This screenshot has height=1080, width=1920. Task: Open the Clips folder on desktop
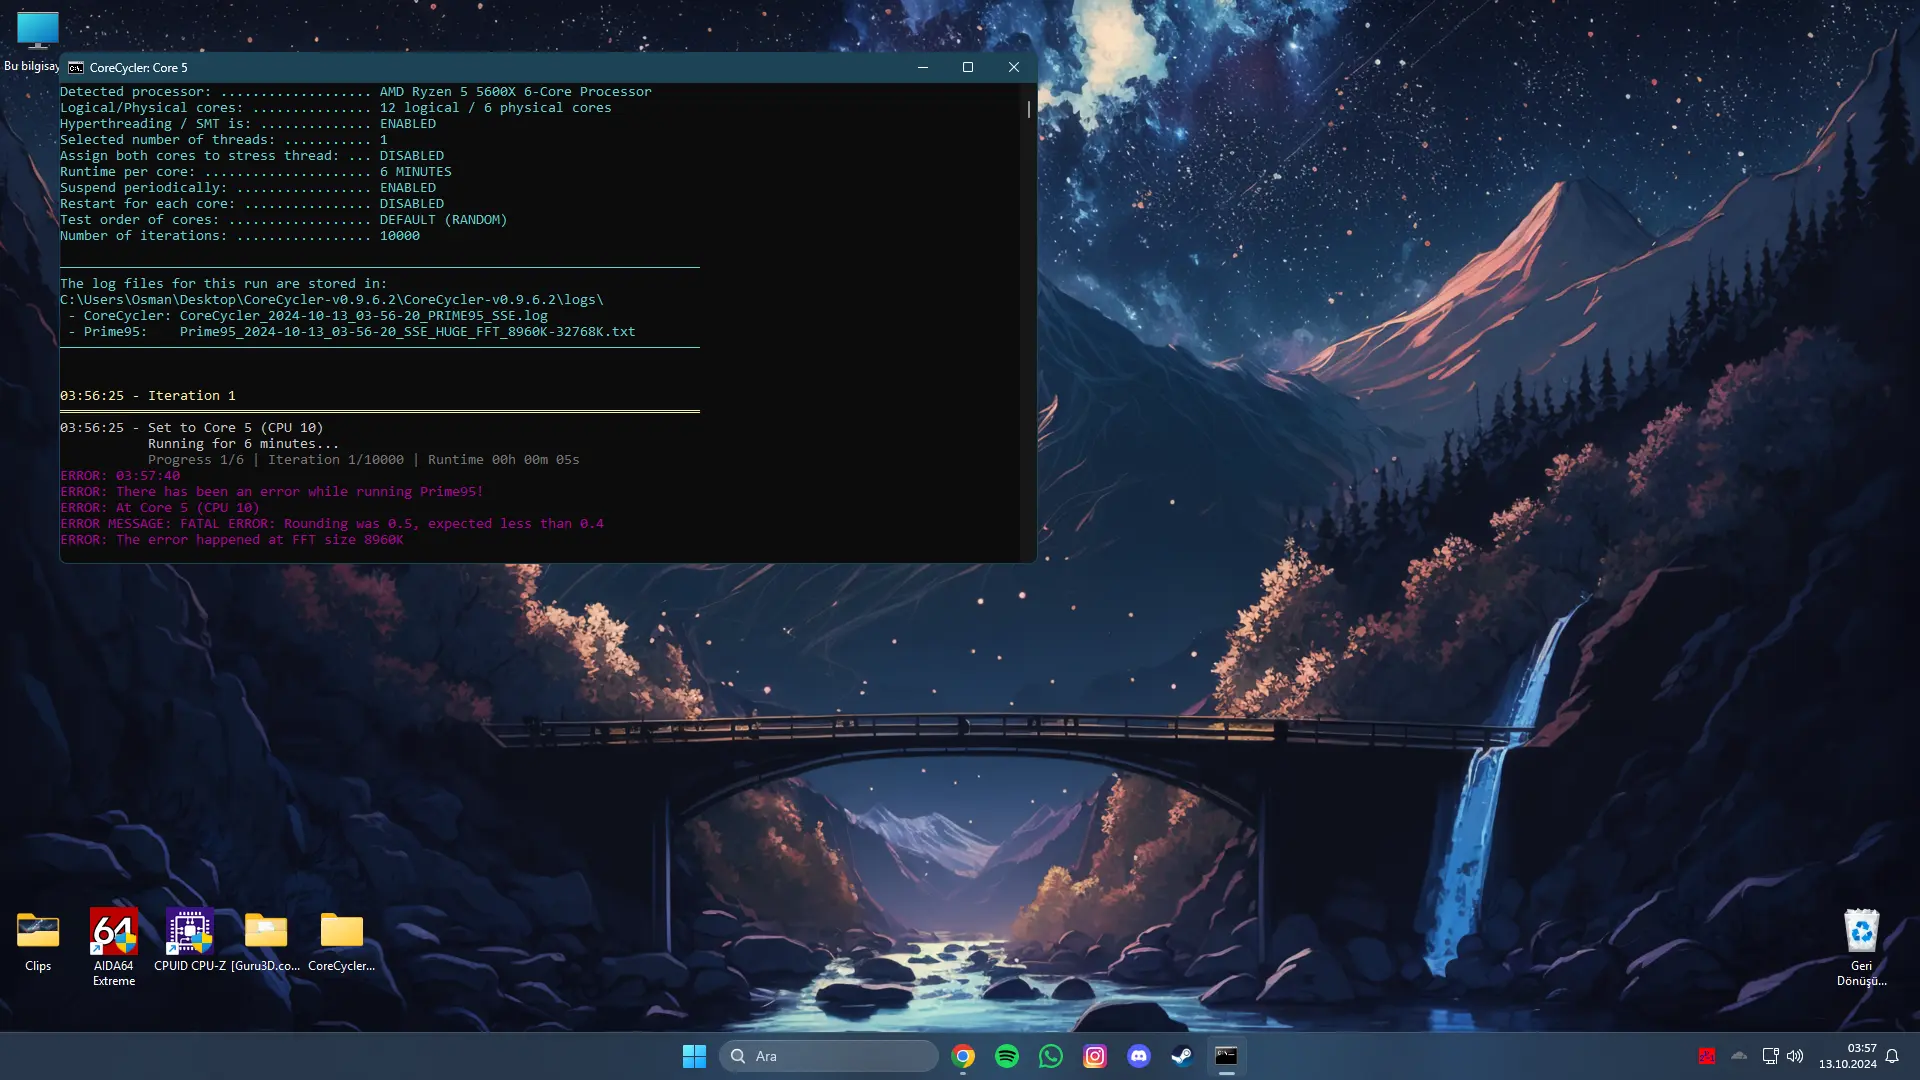38,941
